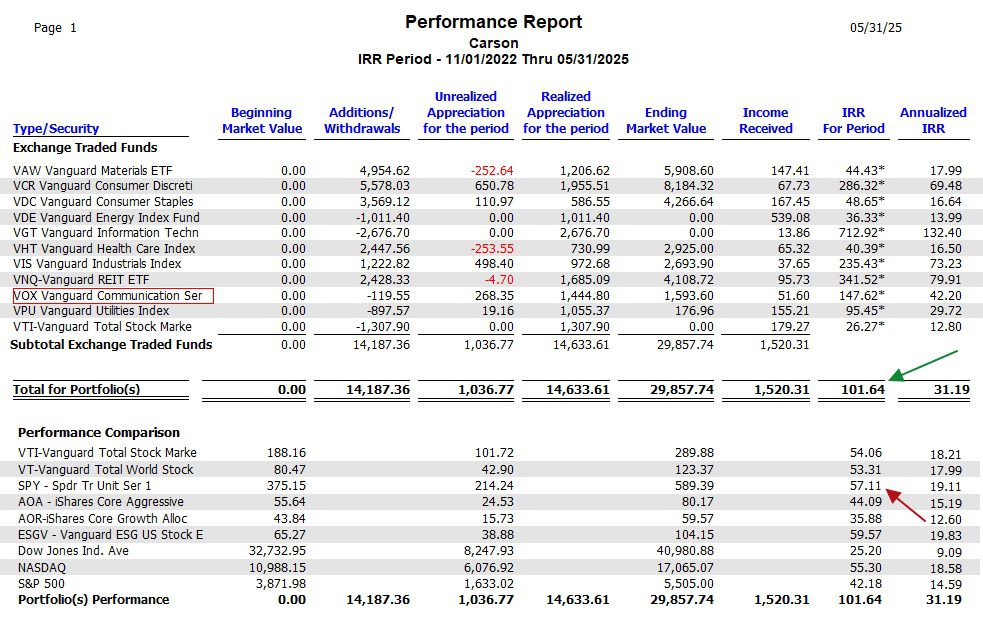Select the VNQ-Vanguard REIT ETF row name
This screenshot has height=617, width=983.
click(81, 280)
